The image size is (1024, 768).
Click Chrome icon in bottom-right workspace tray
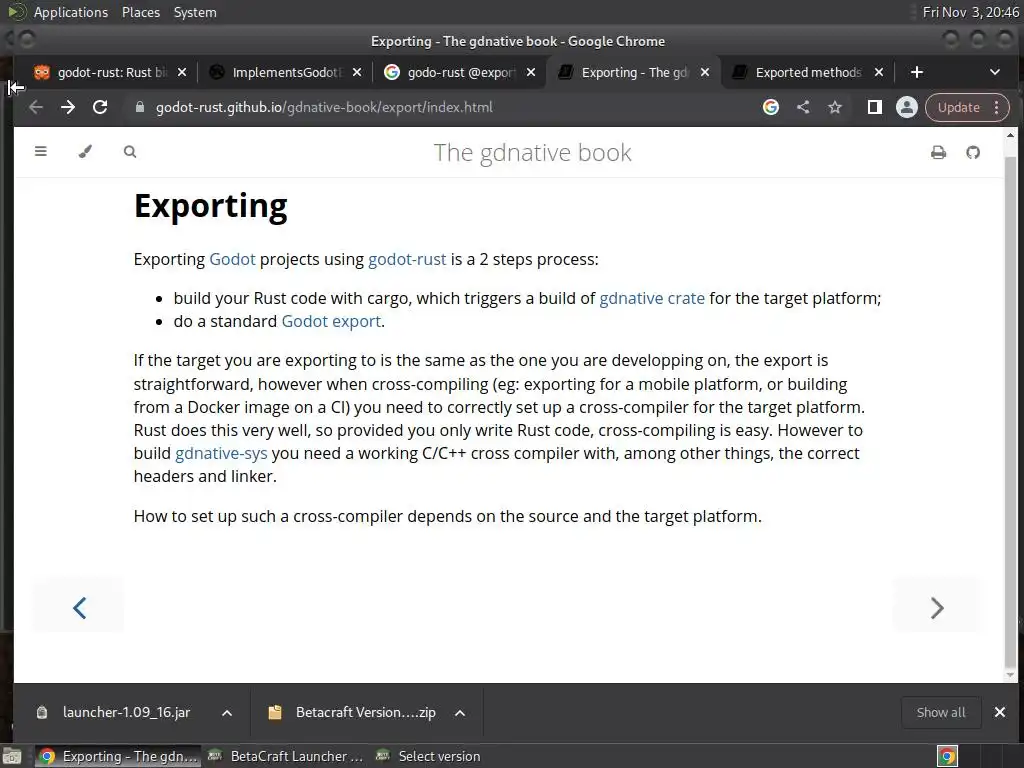[947, 756]
